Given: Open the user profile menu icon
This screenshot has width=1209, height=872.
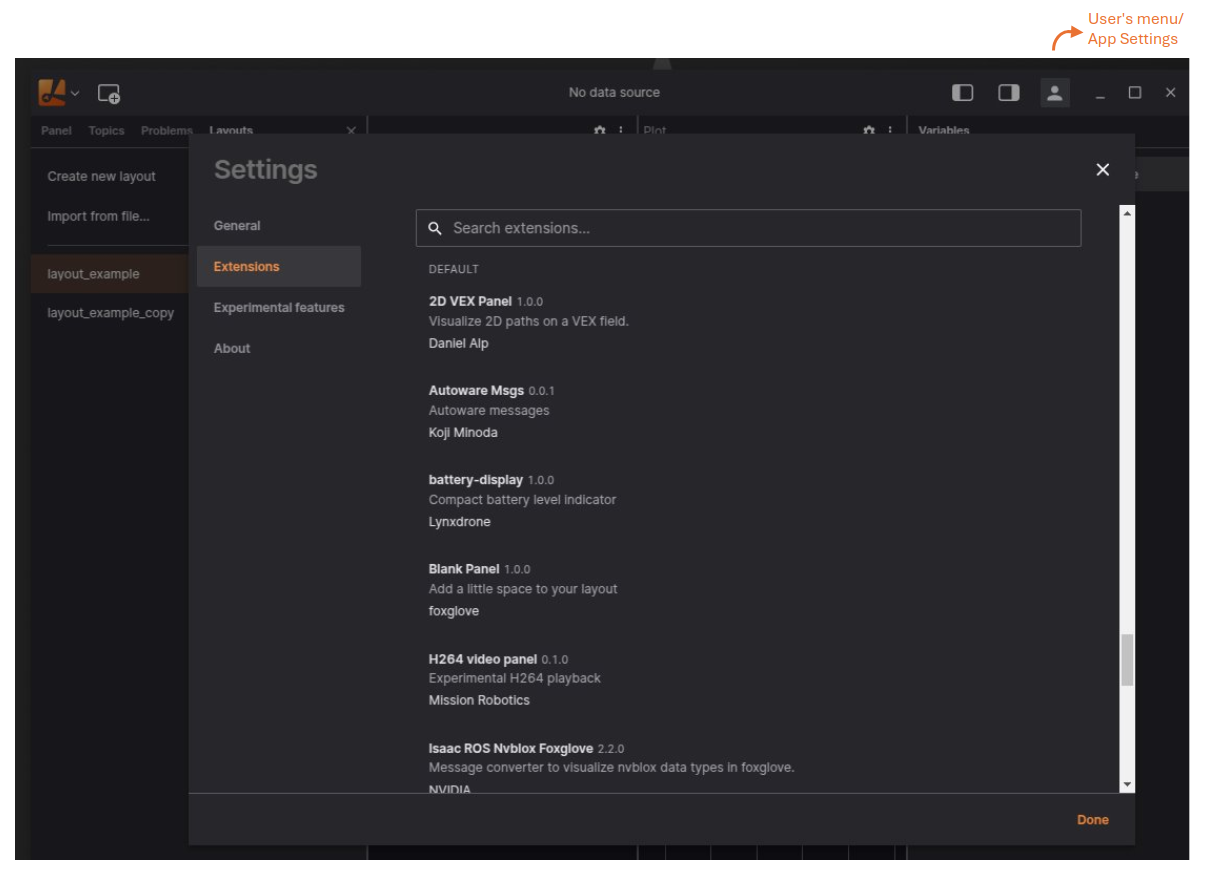Looking at the screenshot, I should point(1055,93).
